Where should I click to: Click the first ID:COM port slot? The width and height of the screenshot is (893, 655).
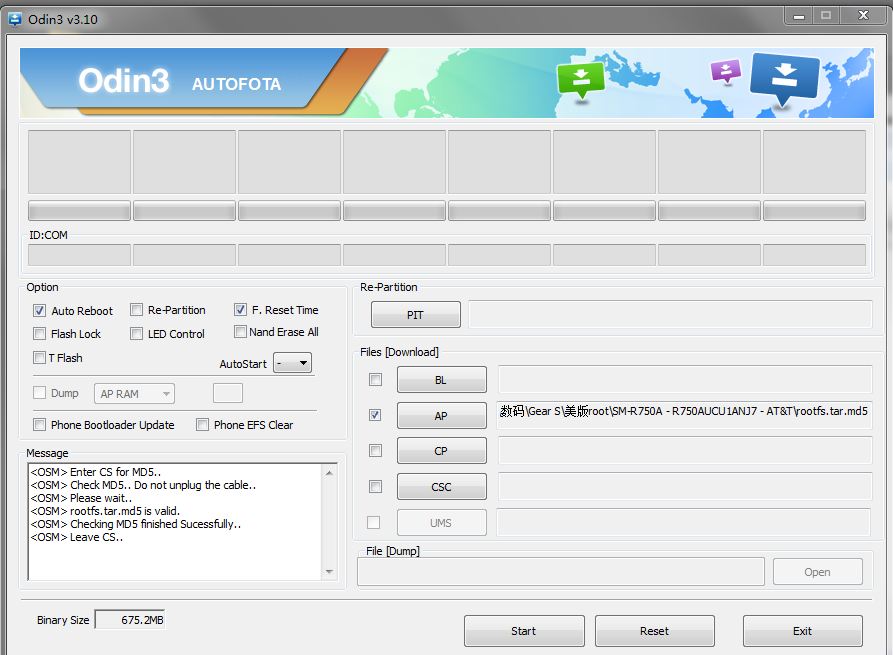coord(79,255)
